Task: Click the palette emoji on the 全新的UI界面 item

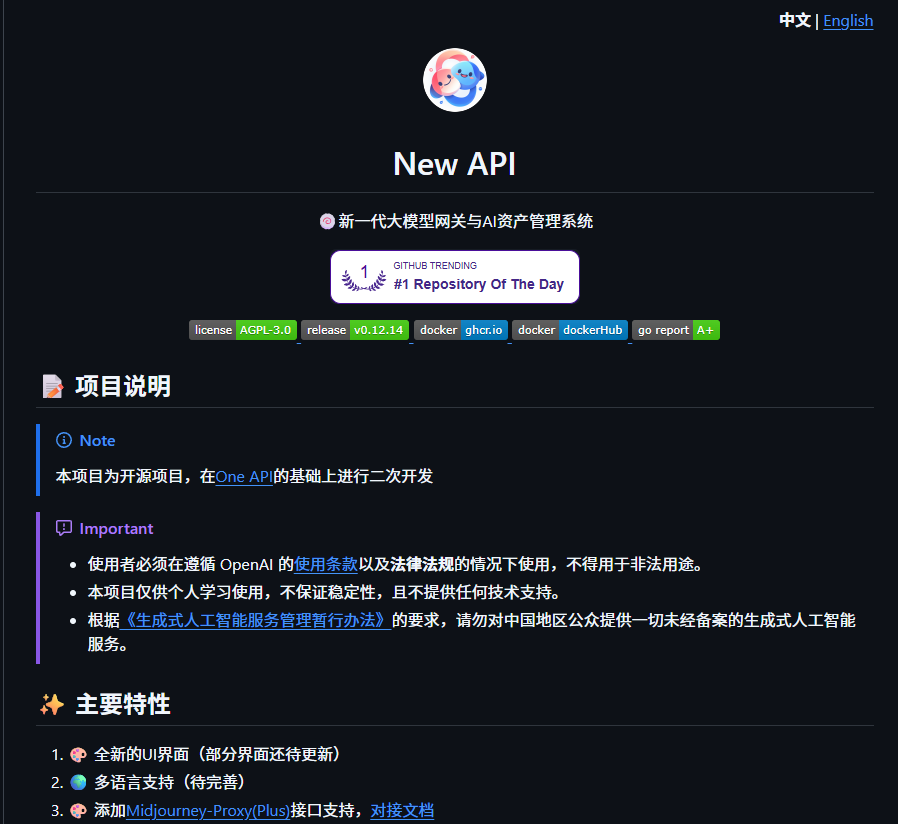Action: [78, 754]
